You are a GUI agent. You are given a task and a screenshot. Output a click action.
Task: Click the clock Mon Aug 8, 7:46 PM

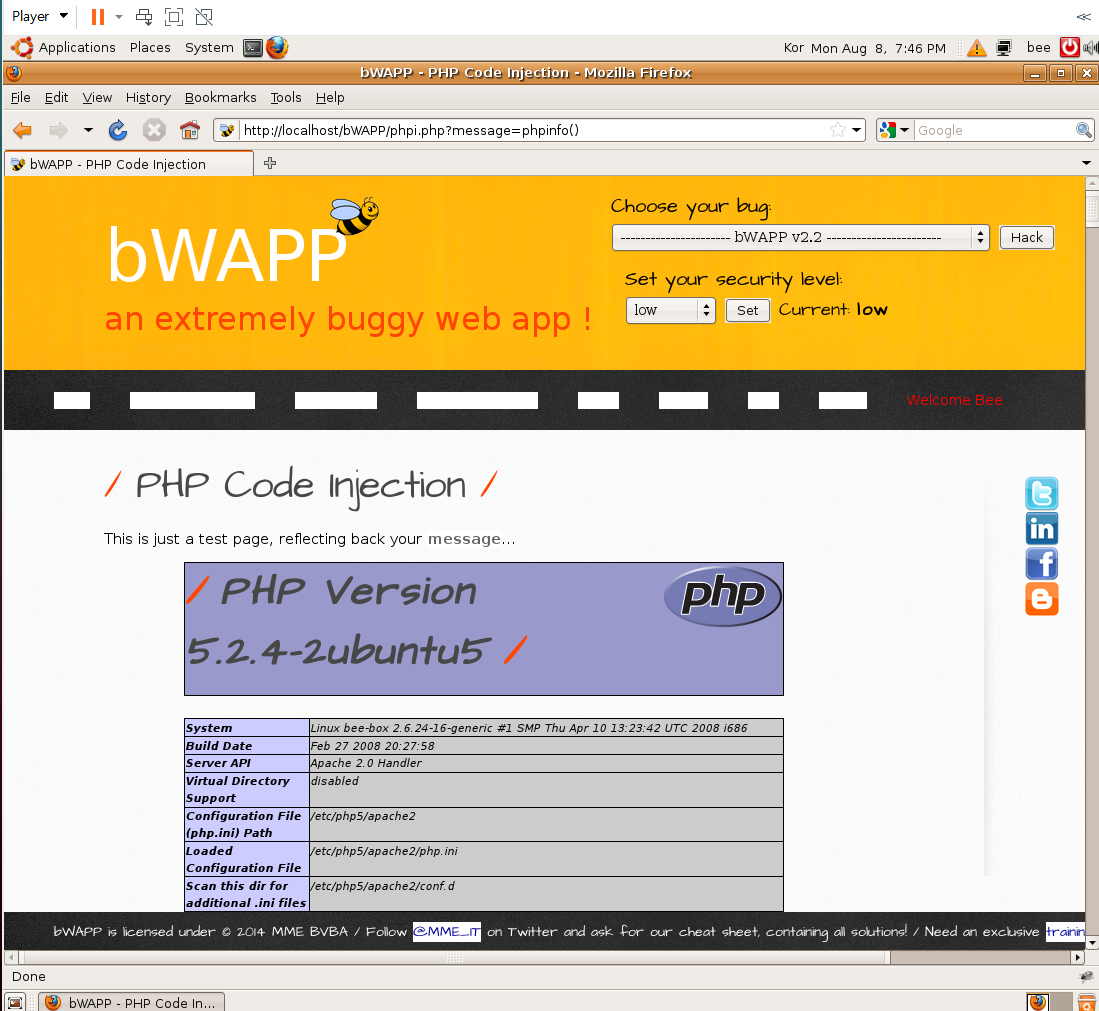click(878, 48)
